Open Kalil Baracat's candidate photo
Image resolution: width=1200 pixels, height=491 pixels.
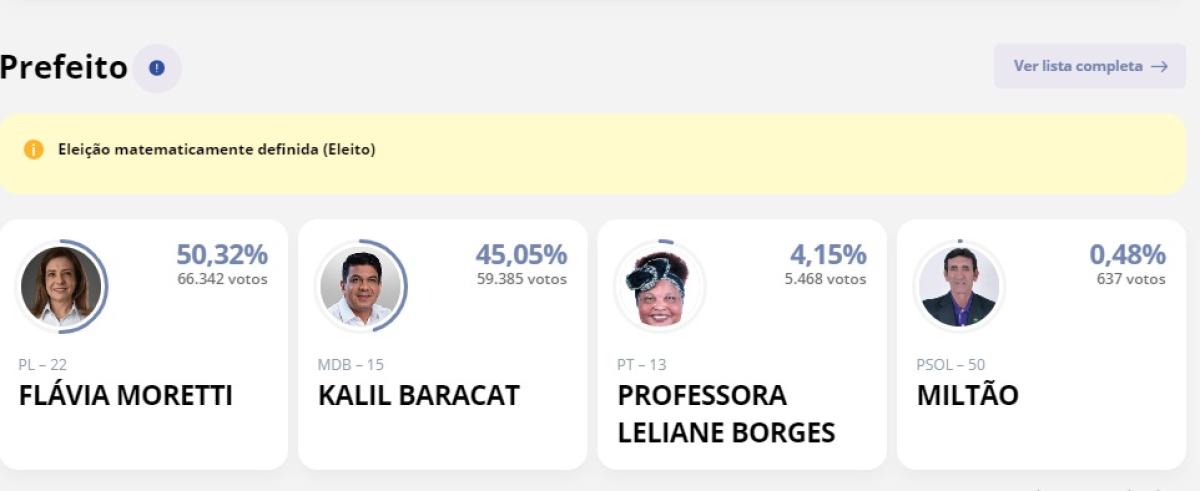361,286
